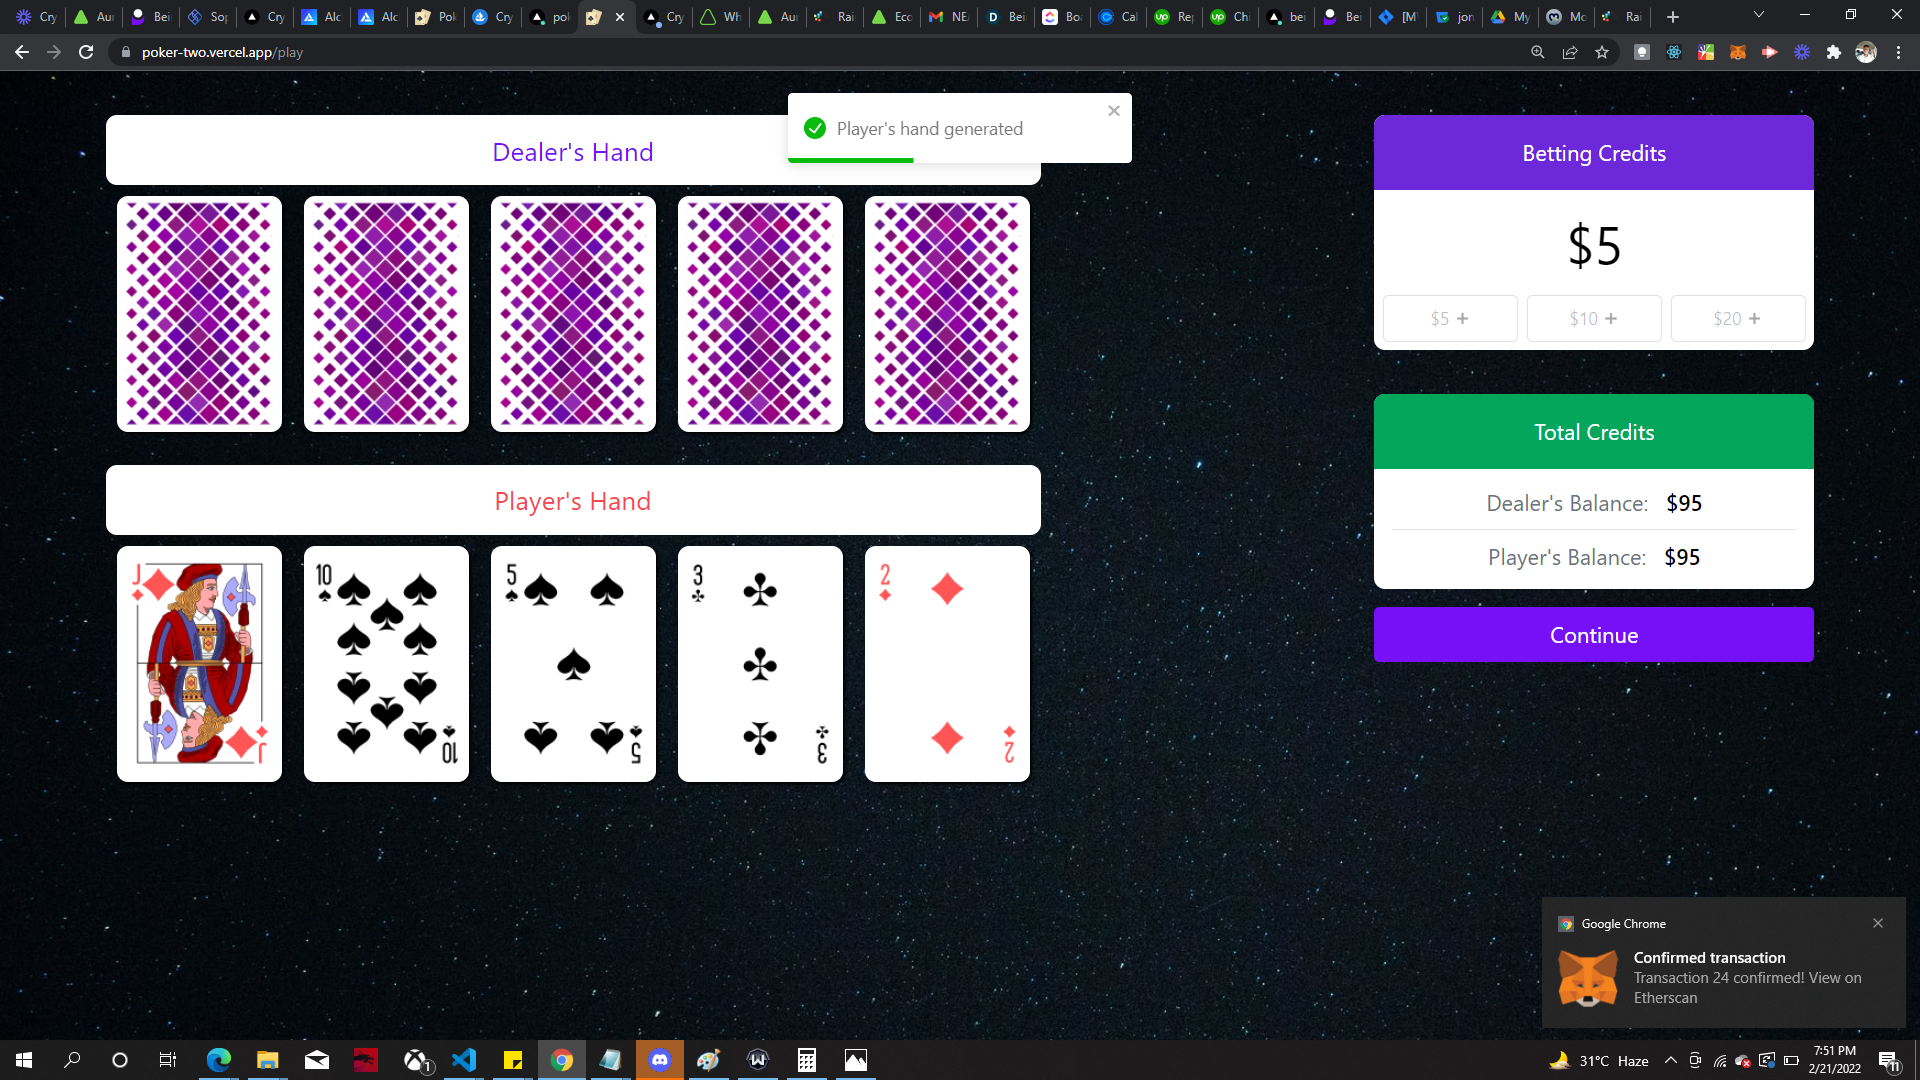
Task: Select the Jack of diamonds card
Action: (x=199, y=663)
